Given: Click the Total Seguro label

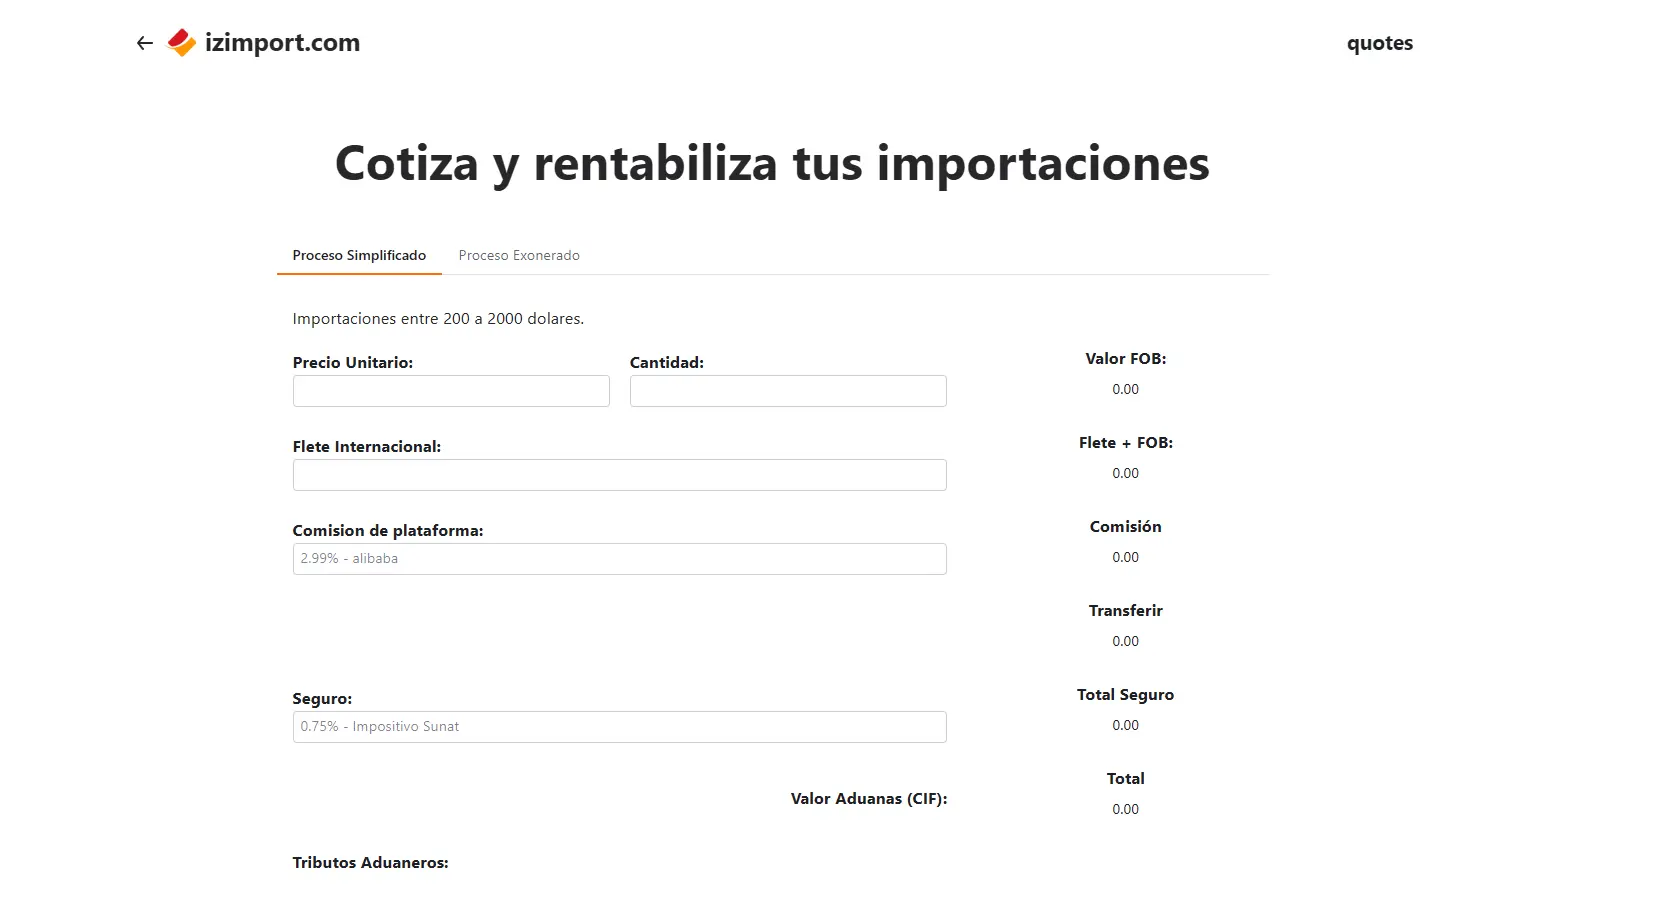Looking at the screenshot, I should (1126, 695).
